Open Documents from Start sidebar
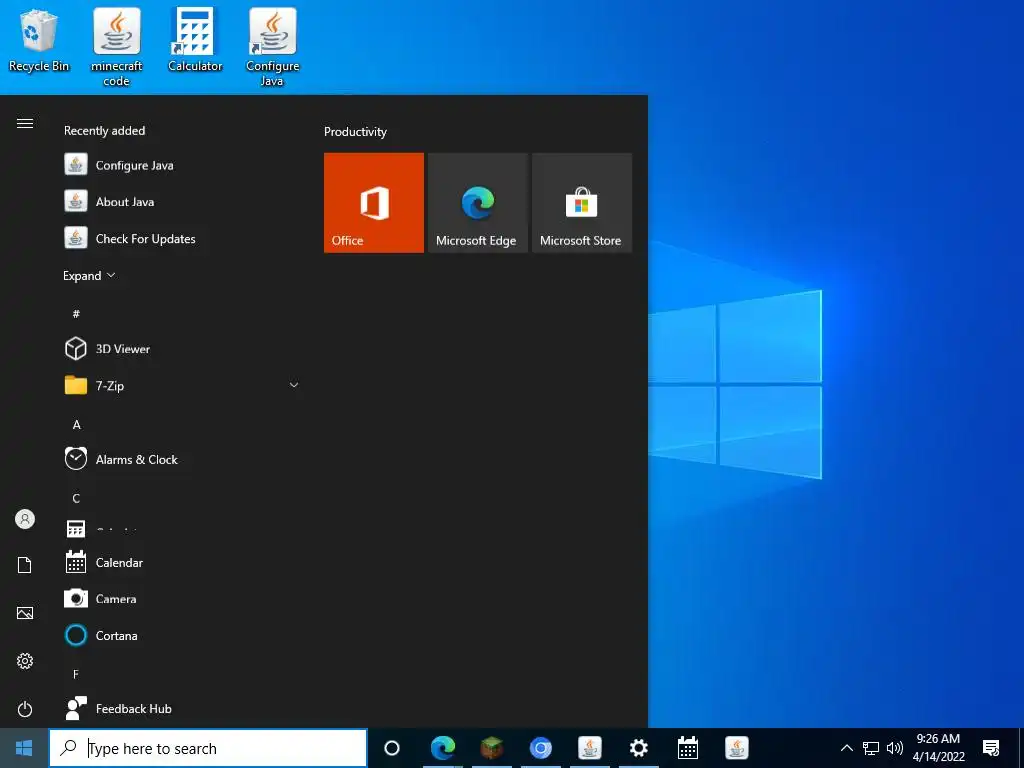Viewport: 1024px width, 768px height. pos(25,565)
